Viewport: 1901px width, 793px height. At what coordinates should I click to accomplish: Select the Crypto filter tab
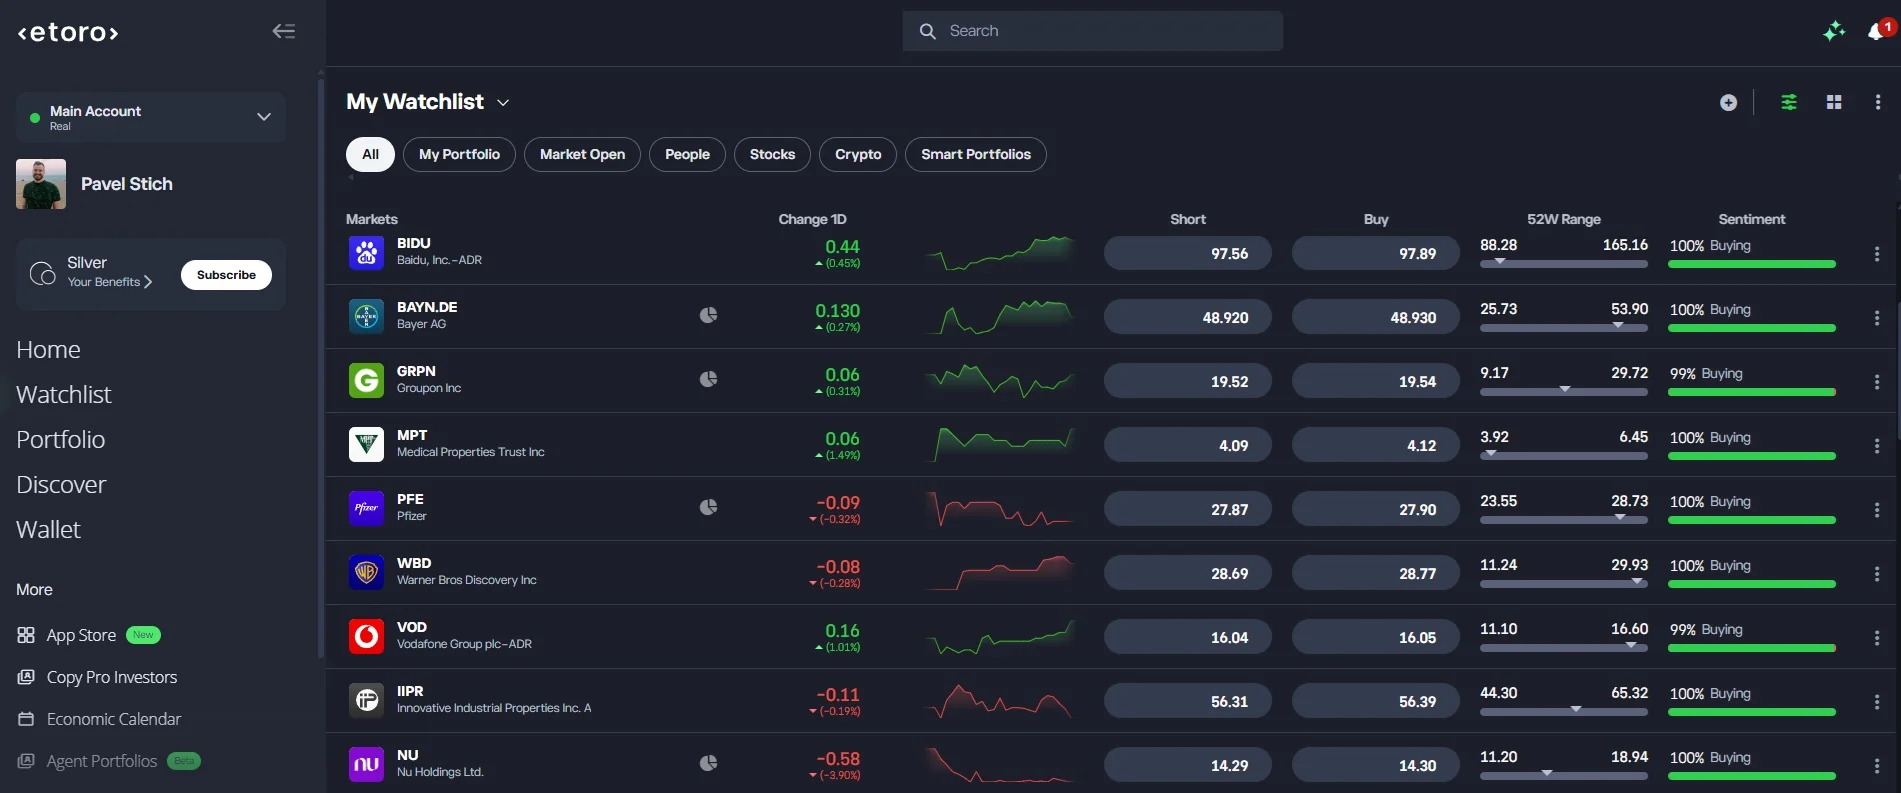tap(858, 154)
